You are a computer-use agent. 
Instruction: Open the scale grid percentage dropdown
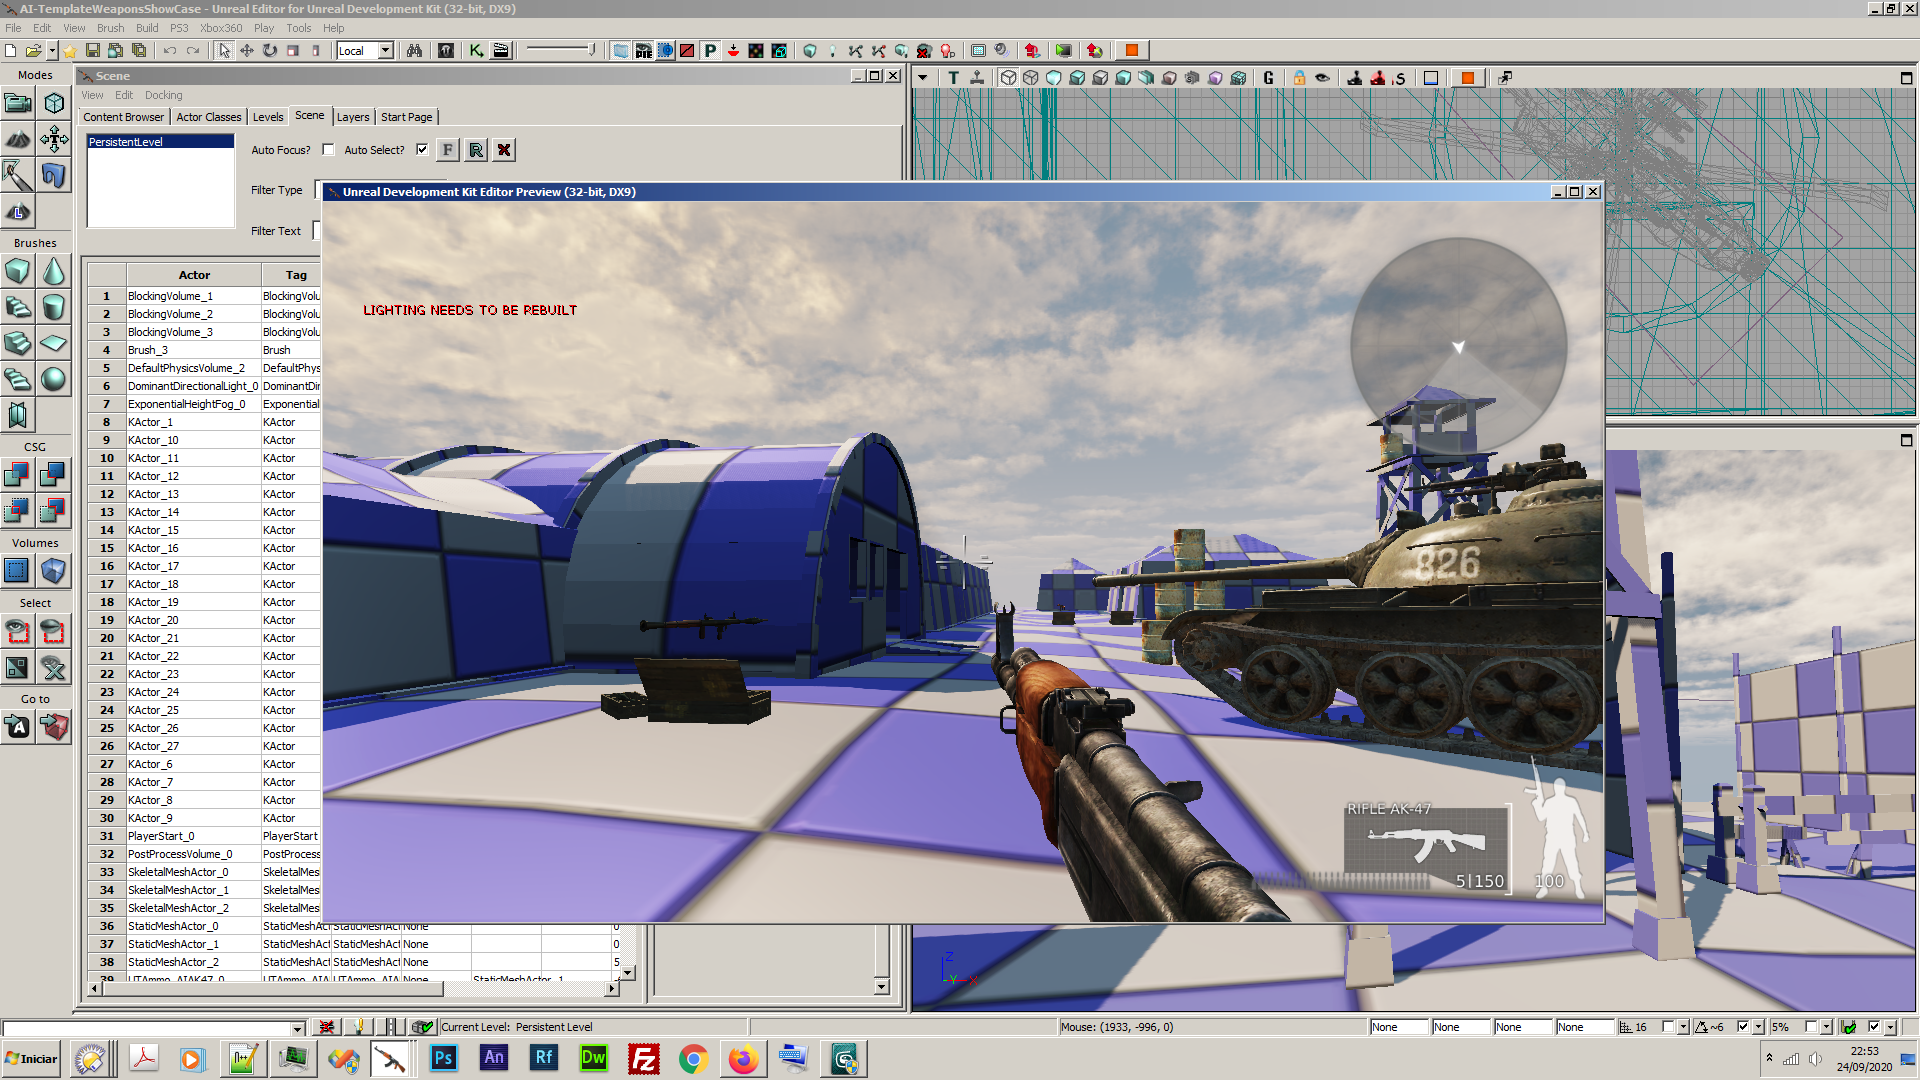click(x=1827, y=1027)
